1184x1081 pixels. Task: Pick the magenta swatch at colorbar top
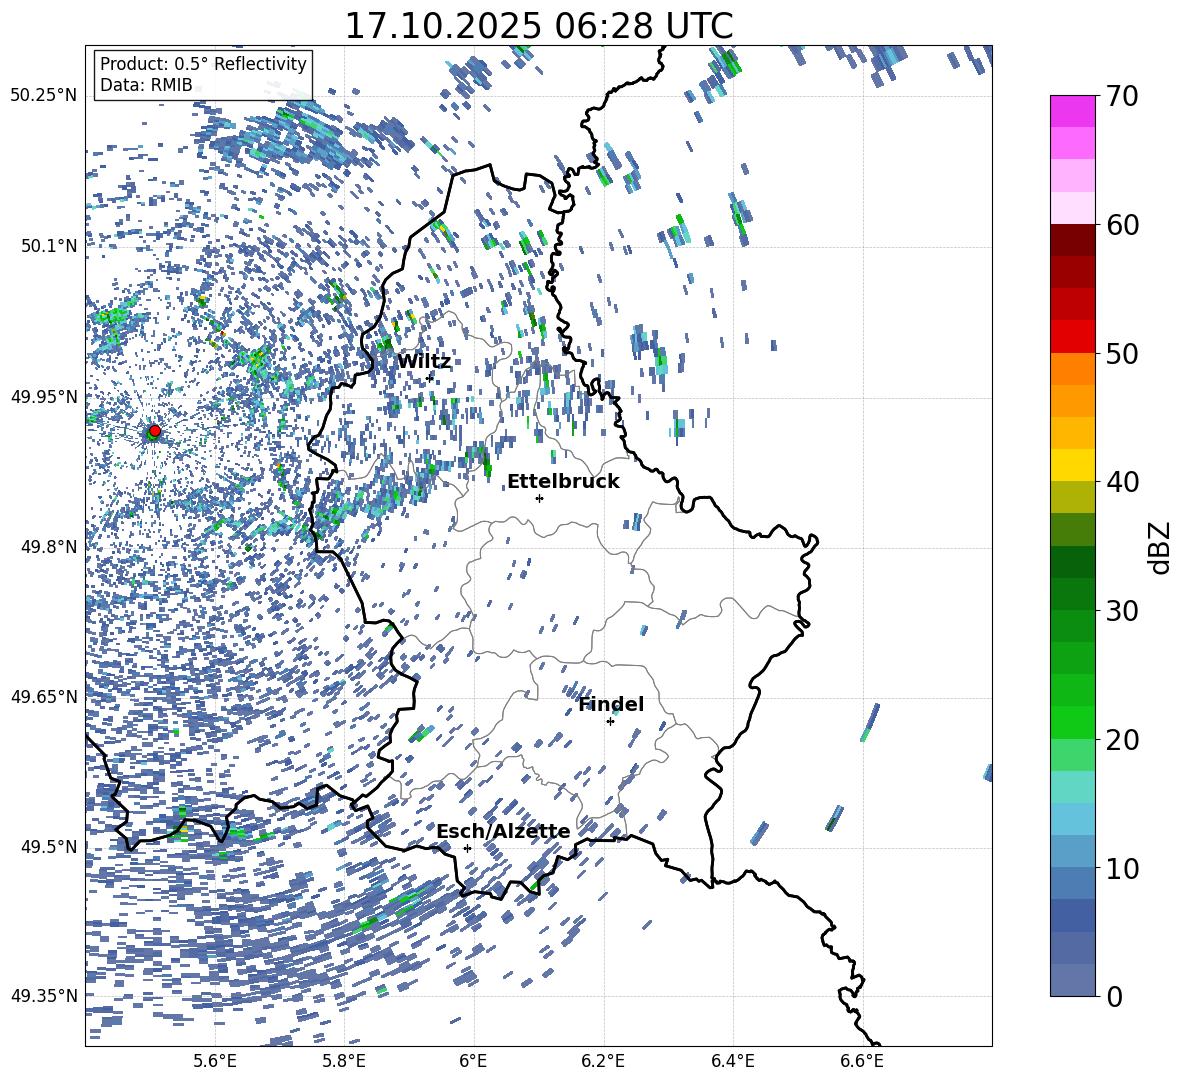tap(1073, 111)
